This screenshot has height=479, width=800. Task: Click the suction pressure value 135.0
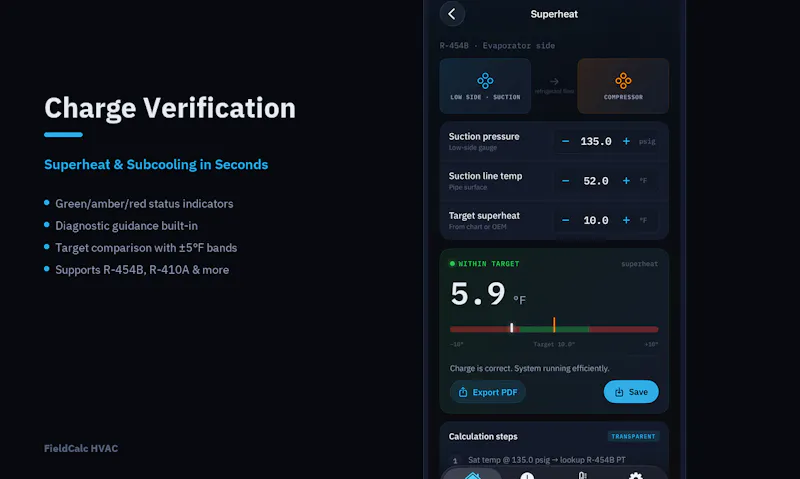tap(596, 141)
